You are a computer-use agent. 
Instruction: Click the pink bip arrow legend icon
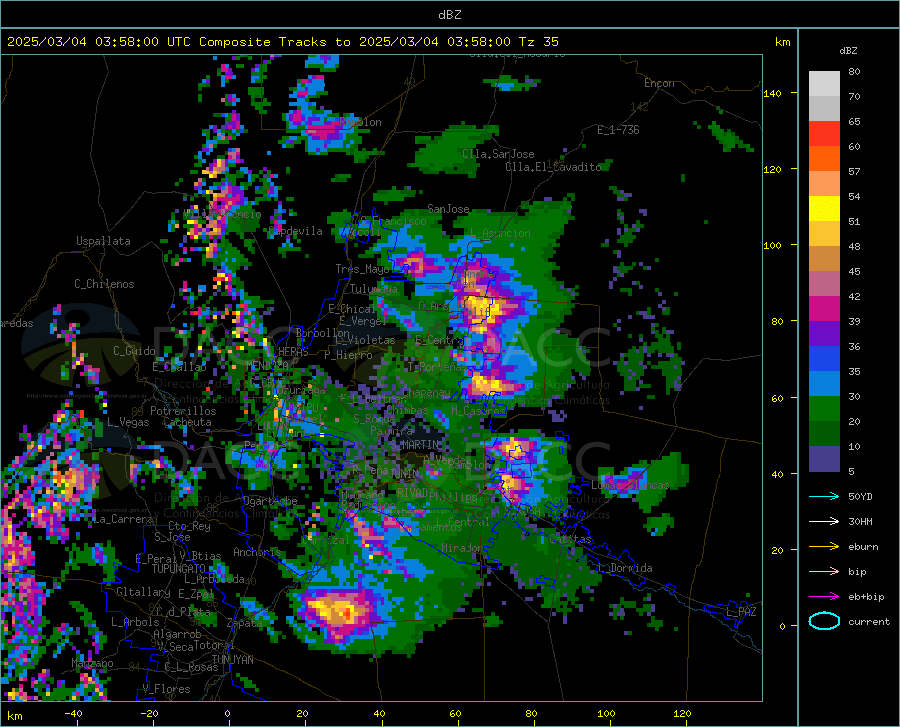click(824, 571)
